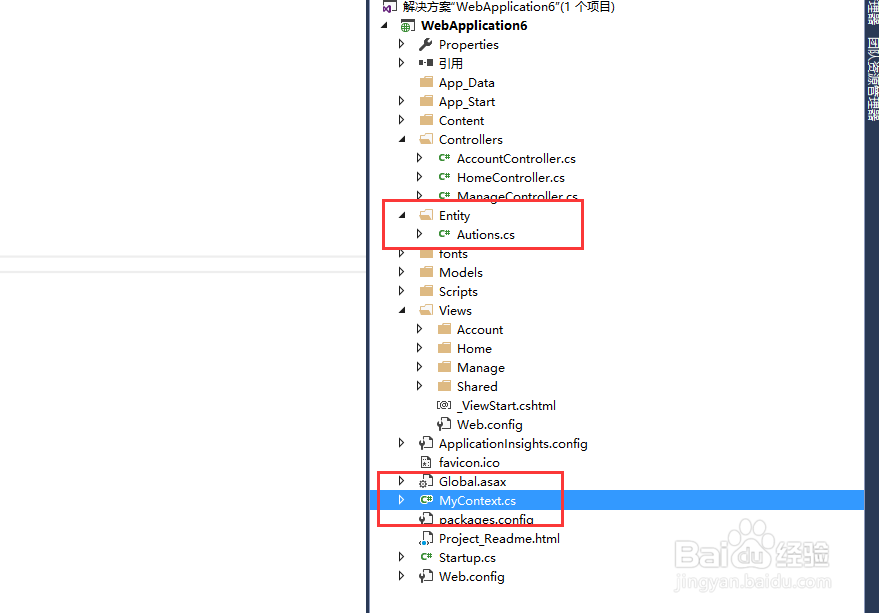Expand the Account folder under Views
This screenshot has height=613, width=879.
coord(419,329)
